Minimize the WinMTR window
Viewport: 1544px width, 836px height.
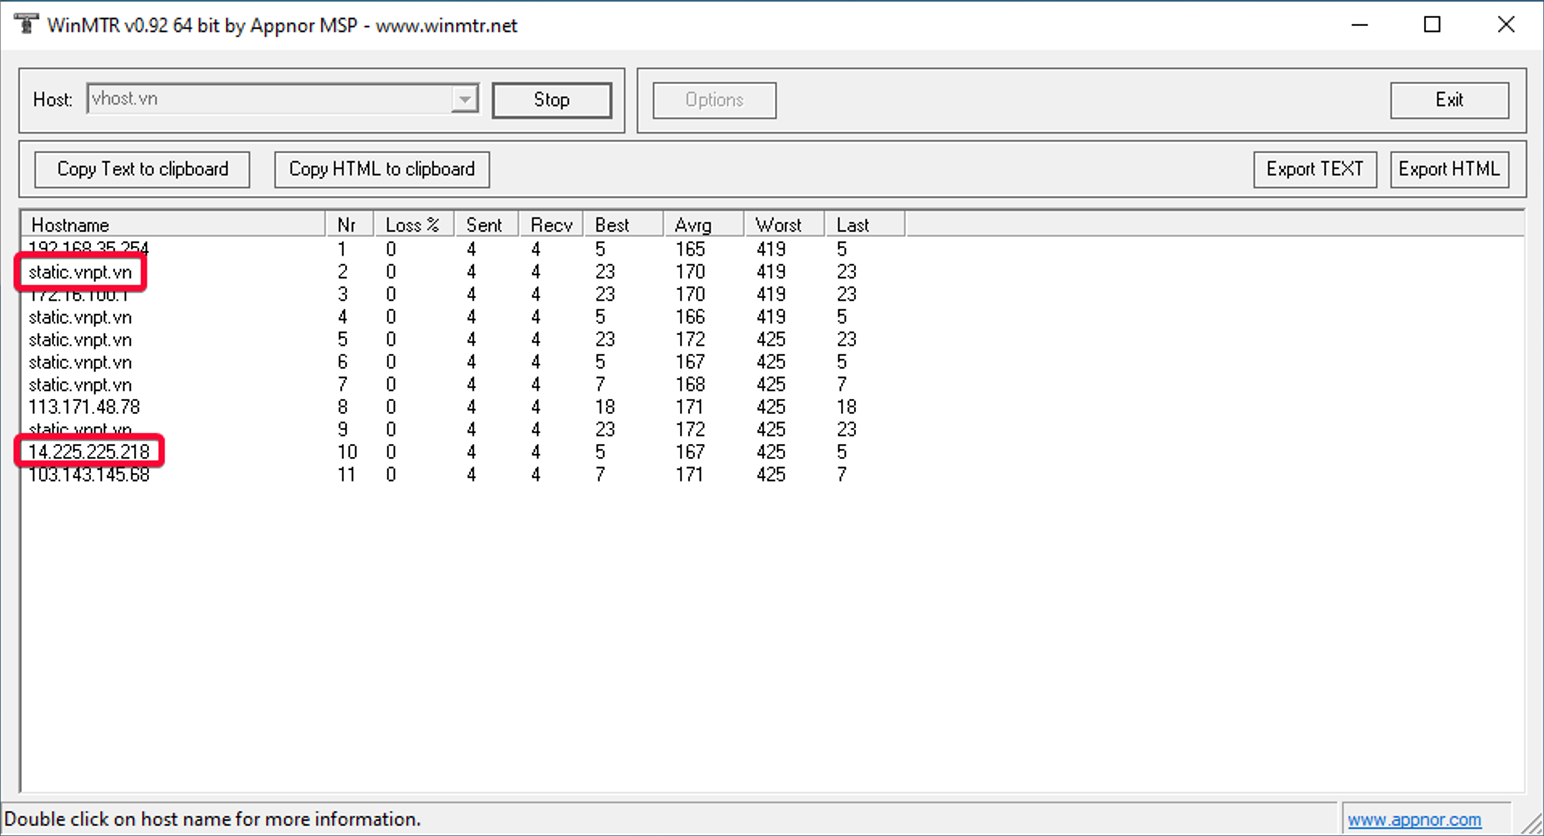point(1359,25)
